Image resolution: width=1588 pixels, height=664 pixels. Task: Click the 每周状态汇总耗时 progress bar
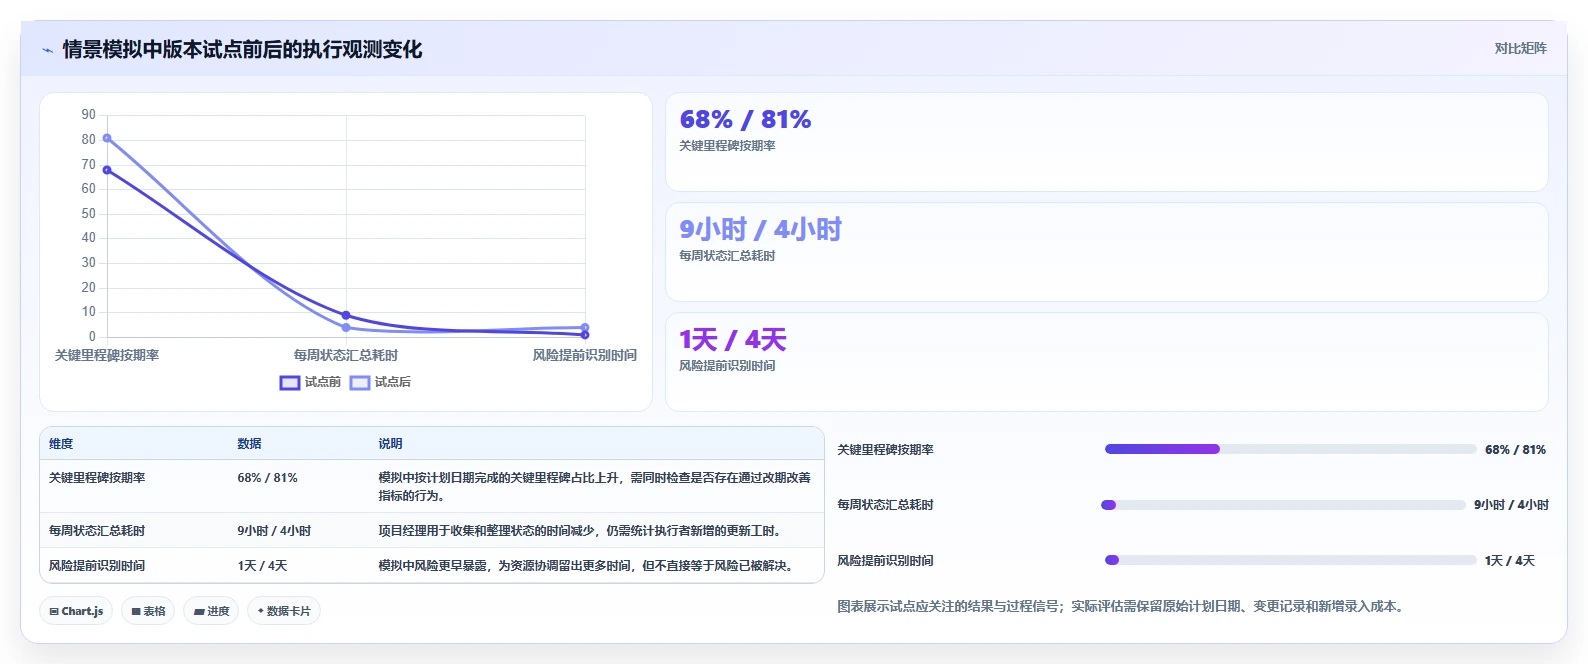click(x=1283, y=505)
